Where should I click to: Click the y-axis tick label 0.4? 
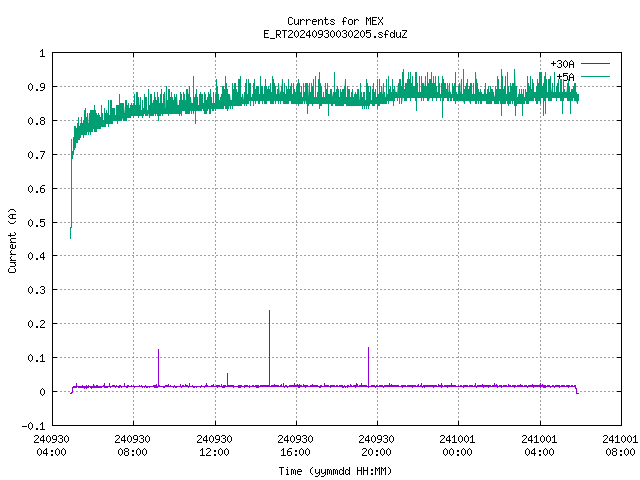tap(36, 256)
